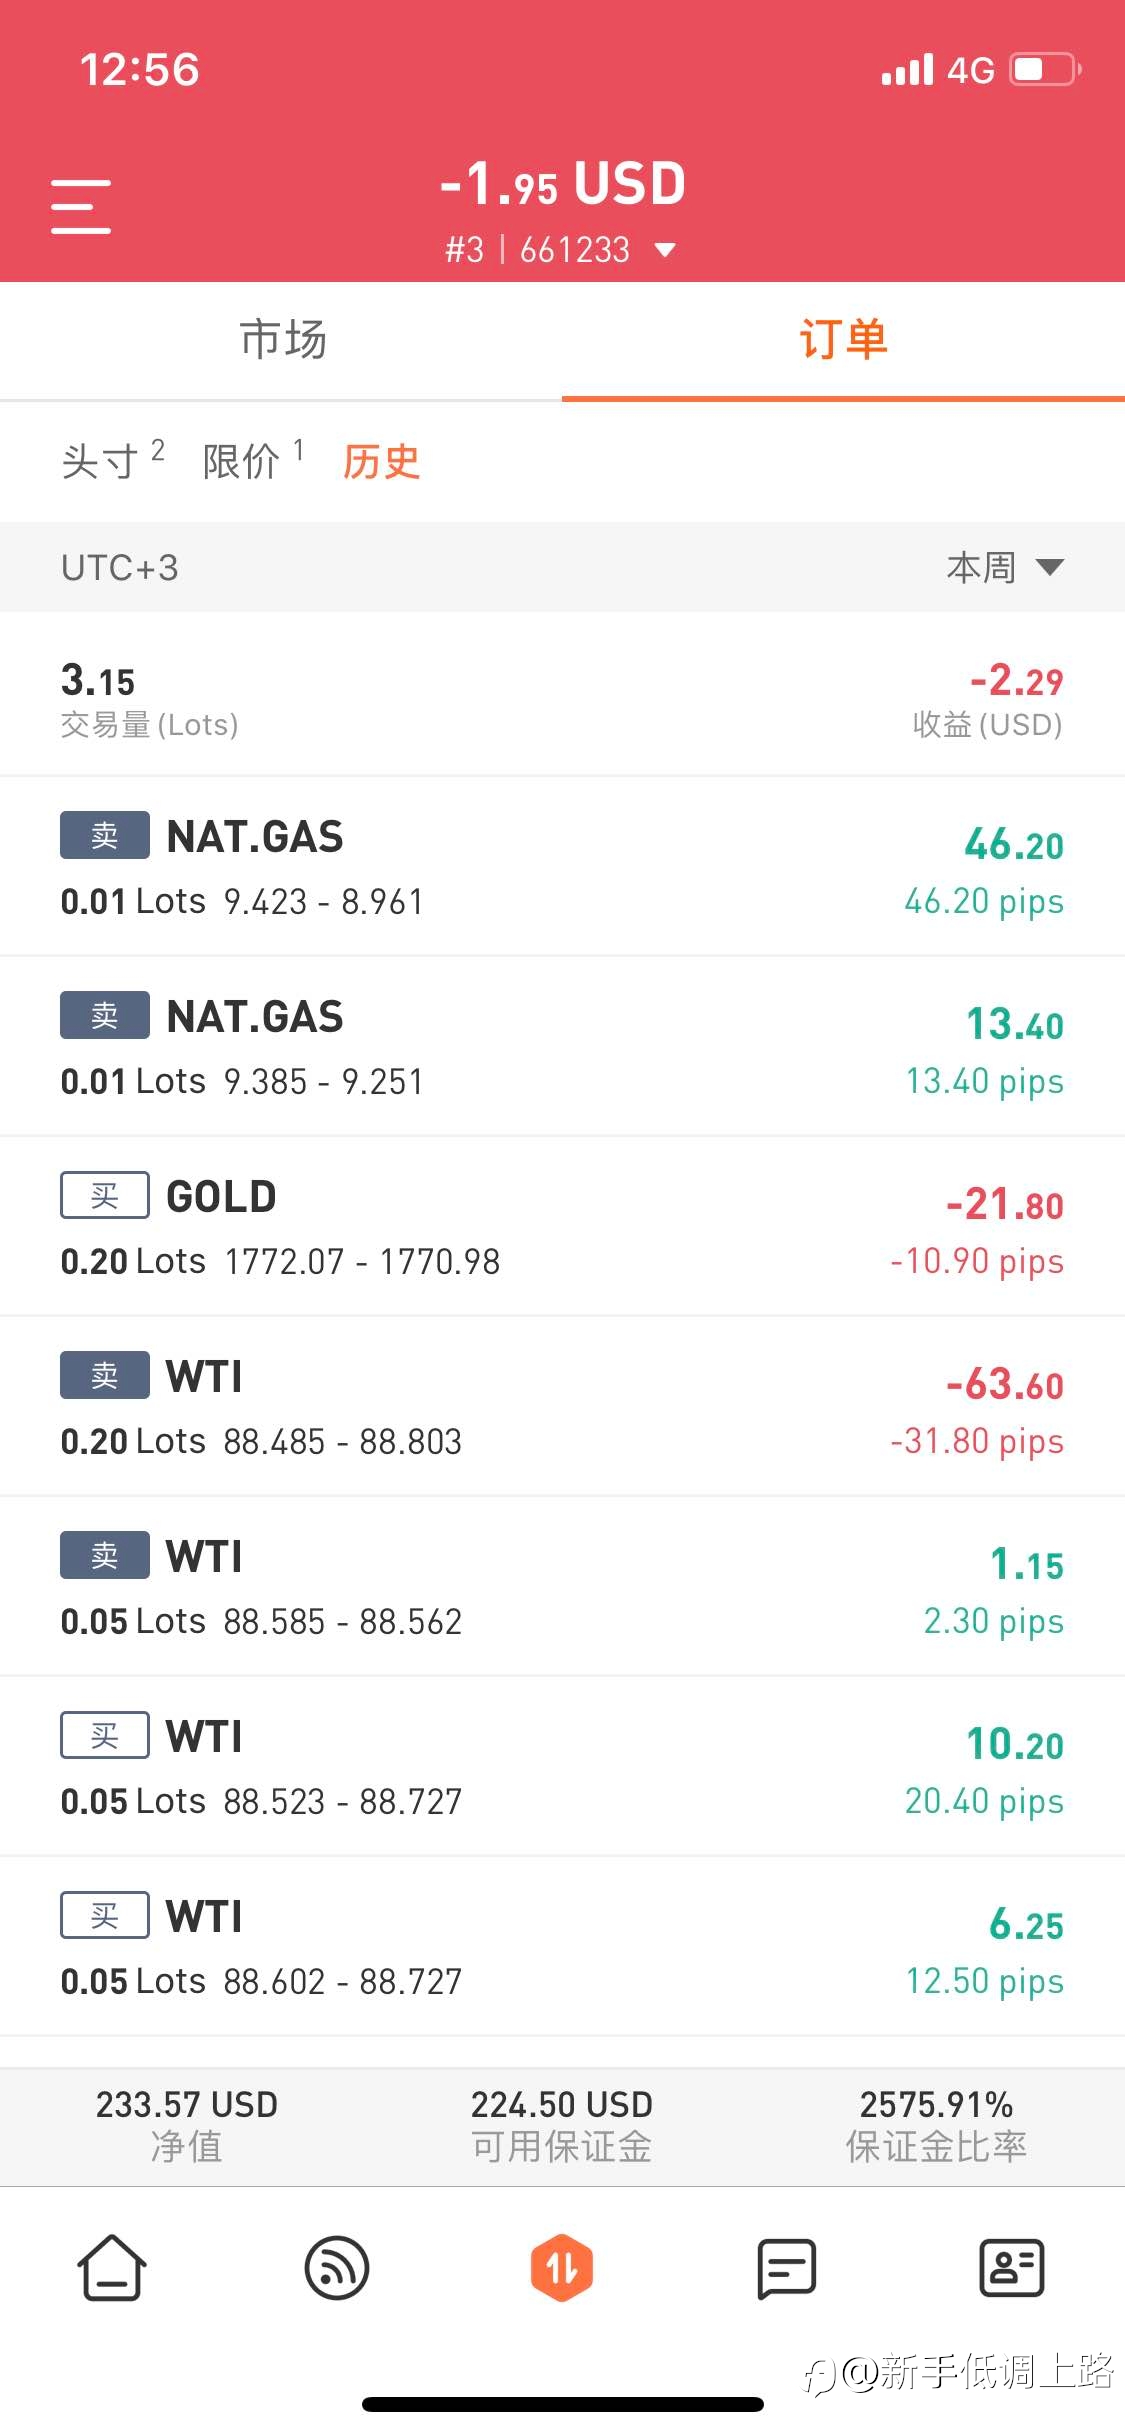Screen dimensions: 1125x2436
Task: Expand the account #3 661233 selector
Action: pyautogui.click(x=540, y=249)
